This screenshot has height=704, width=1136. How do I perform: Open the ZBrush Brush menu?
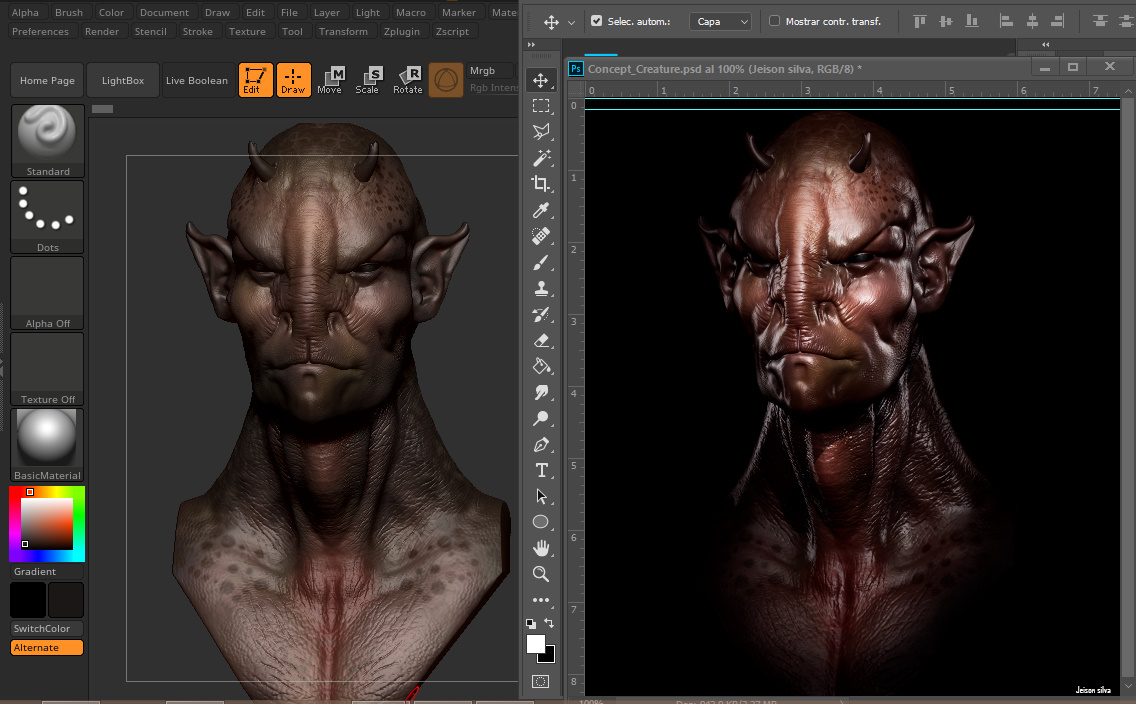(x=69, y=12)
